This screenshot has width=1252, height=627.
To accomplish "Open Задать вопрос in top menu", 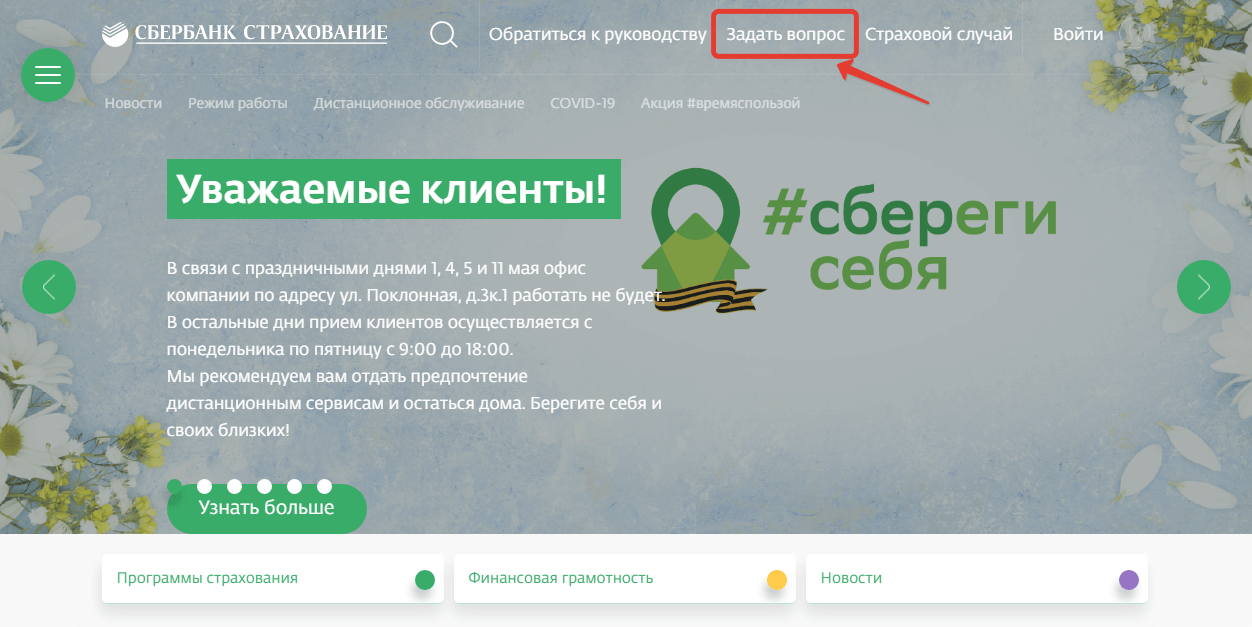I will tap(785, 34).
